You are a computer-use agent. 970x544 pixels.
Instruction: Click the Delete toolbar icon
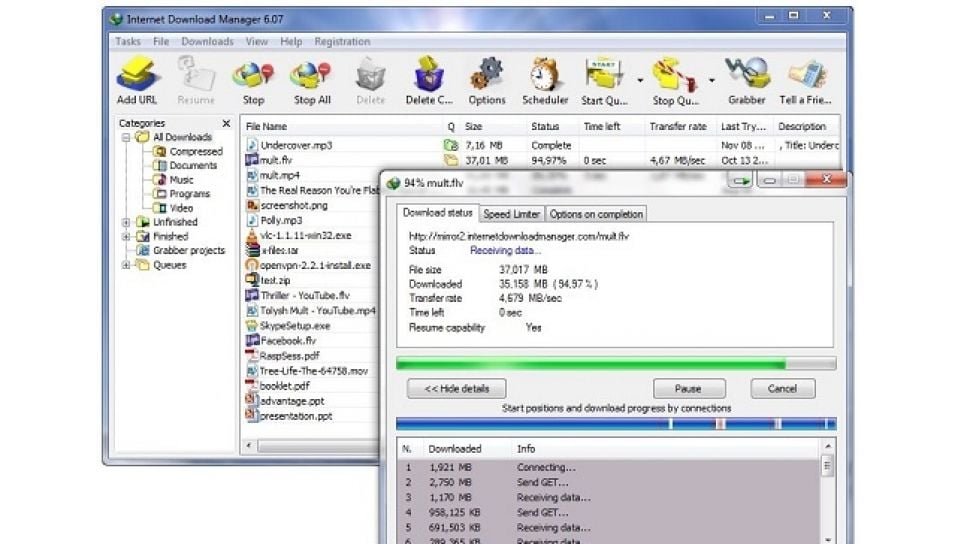[x=371, y=75]
